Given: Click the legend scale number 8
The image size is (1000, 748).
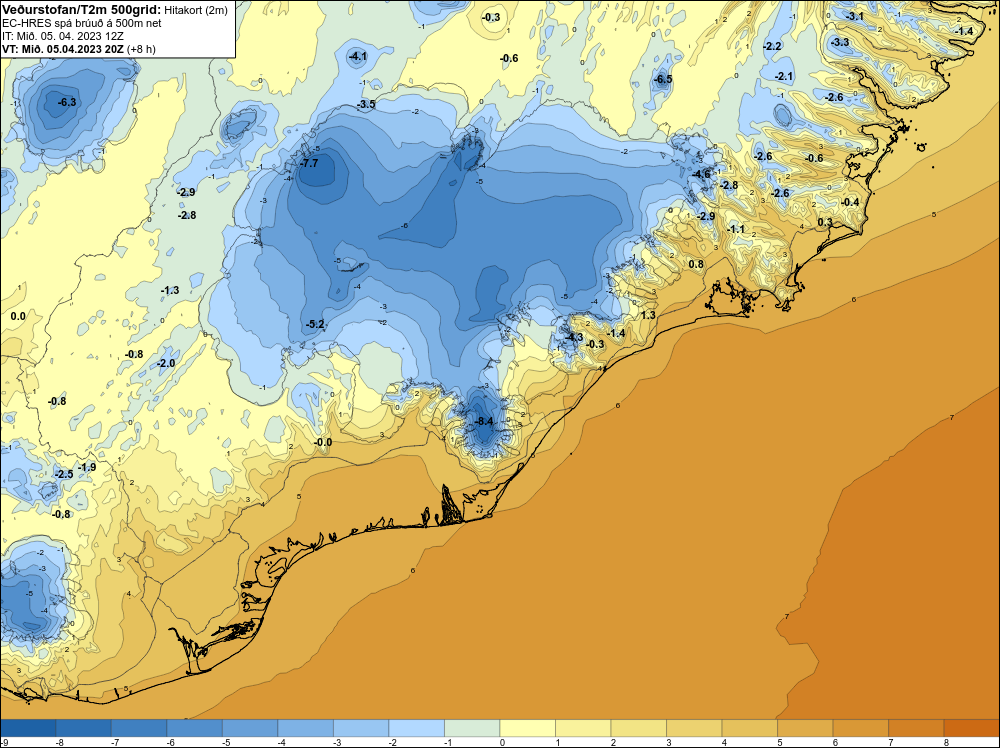Looking at the screenshot, I should 946,742.
